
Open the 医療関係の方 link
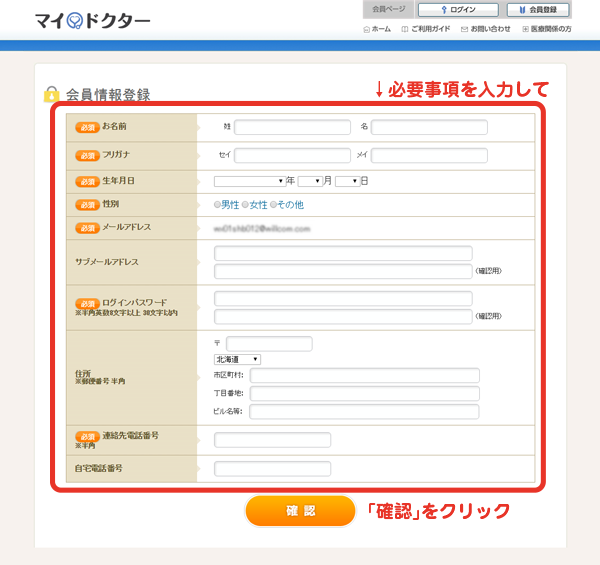click(551, 29)
